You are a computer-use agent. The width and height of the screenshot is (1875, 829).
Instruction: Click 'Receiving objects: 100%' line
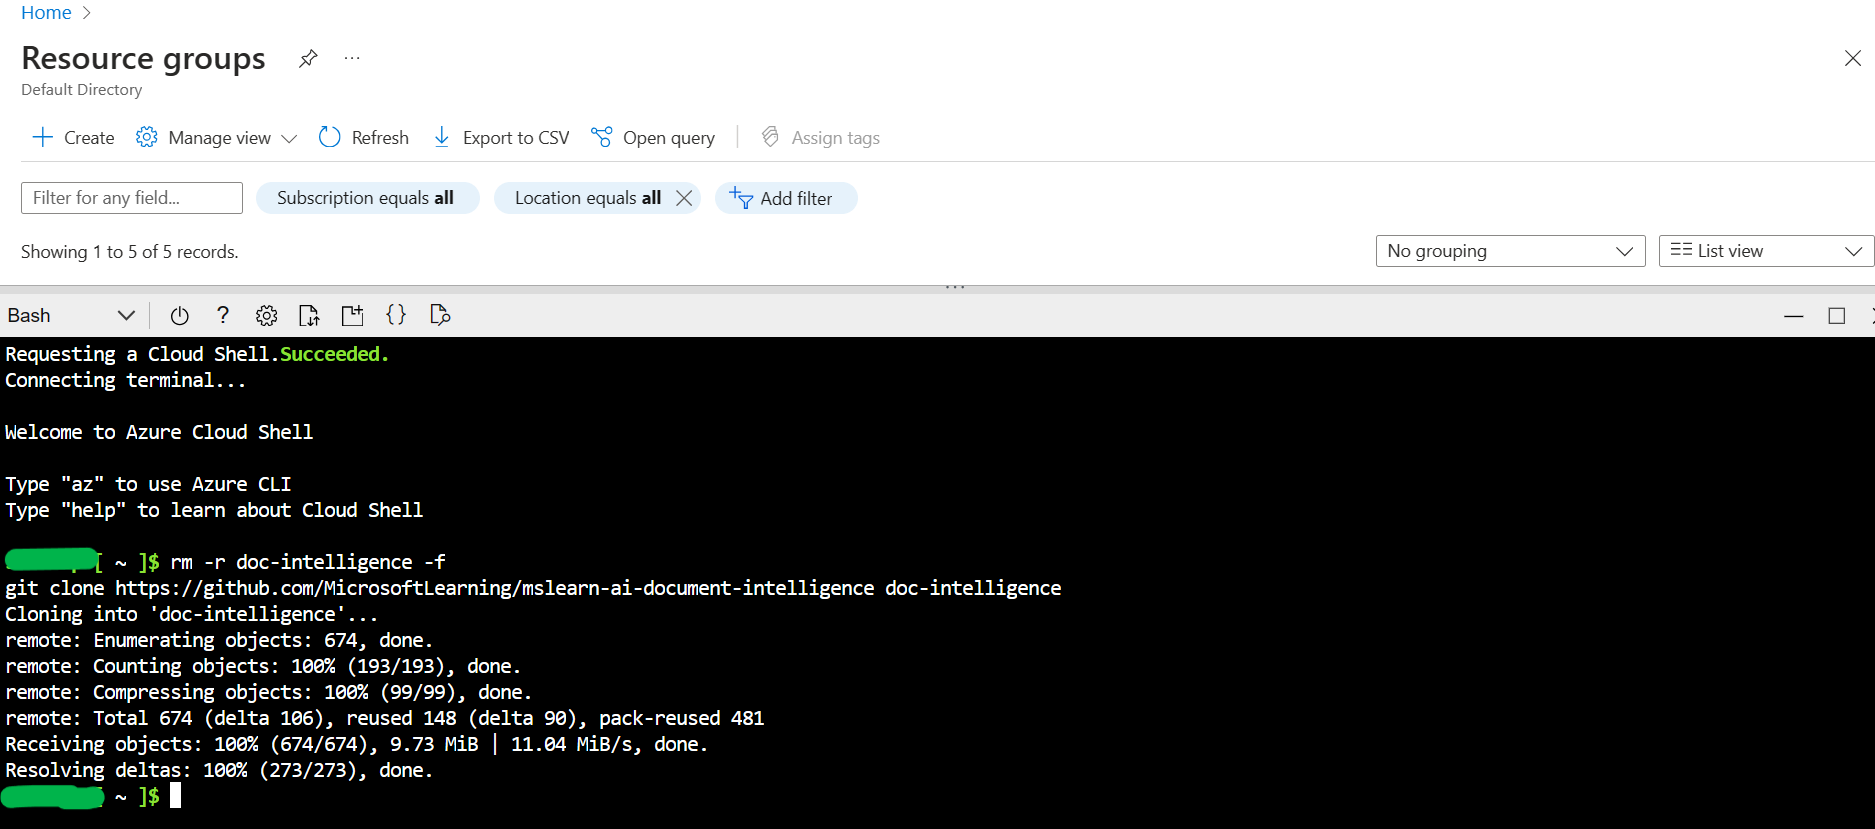coord(356,744)
